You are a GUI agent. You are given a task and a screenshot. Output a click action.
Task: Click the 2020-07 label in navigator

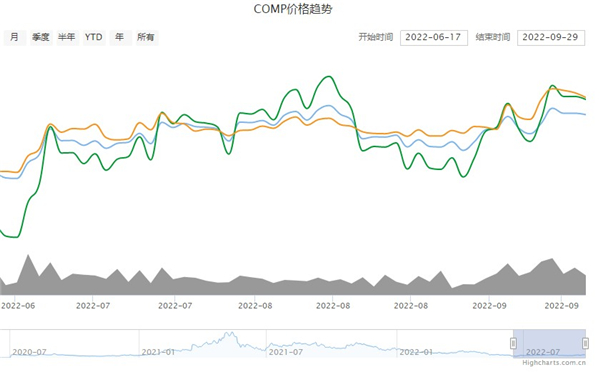pos(29,352)
